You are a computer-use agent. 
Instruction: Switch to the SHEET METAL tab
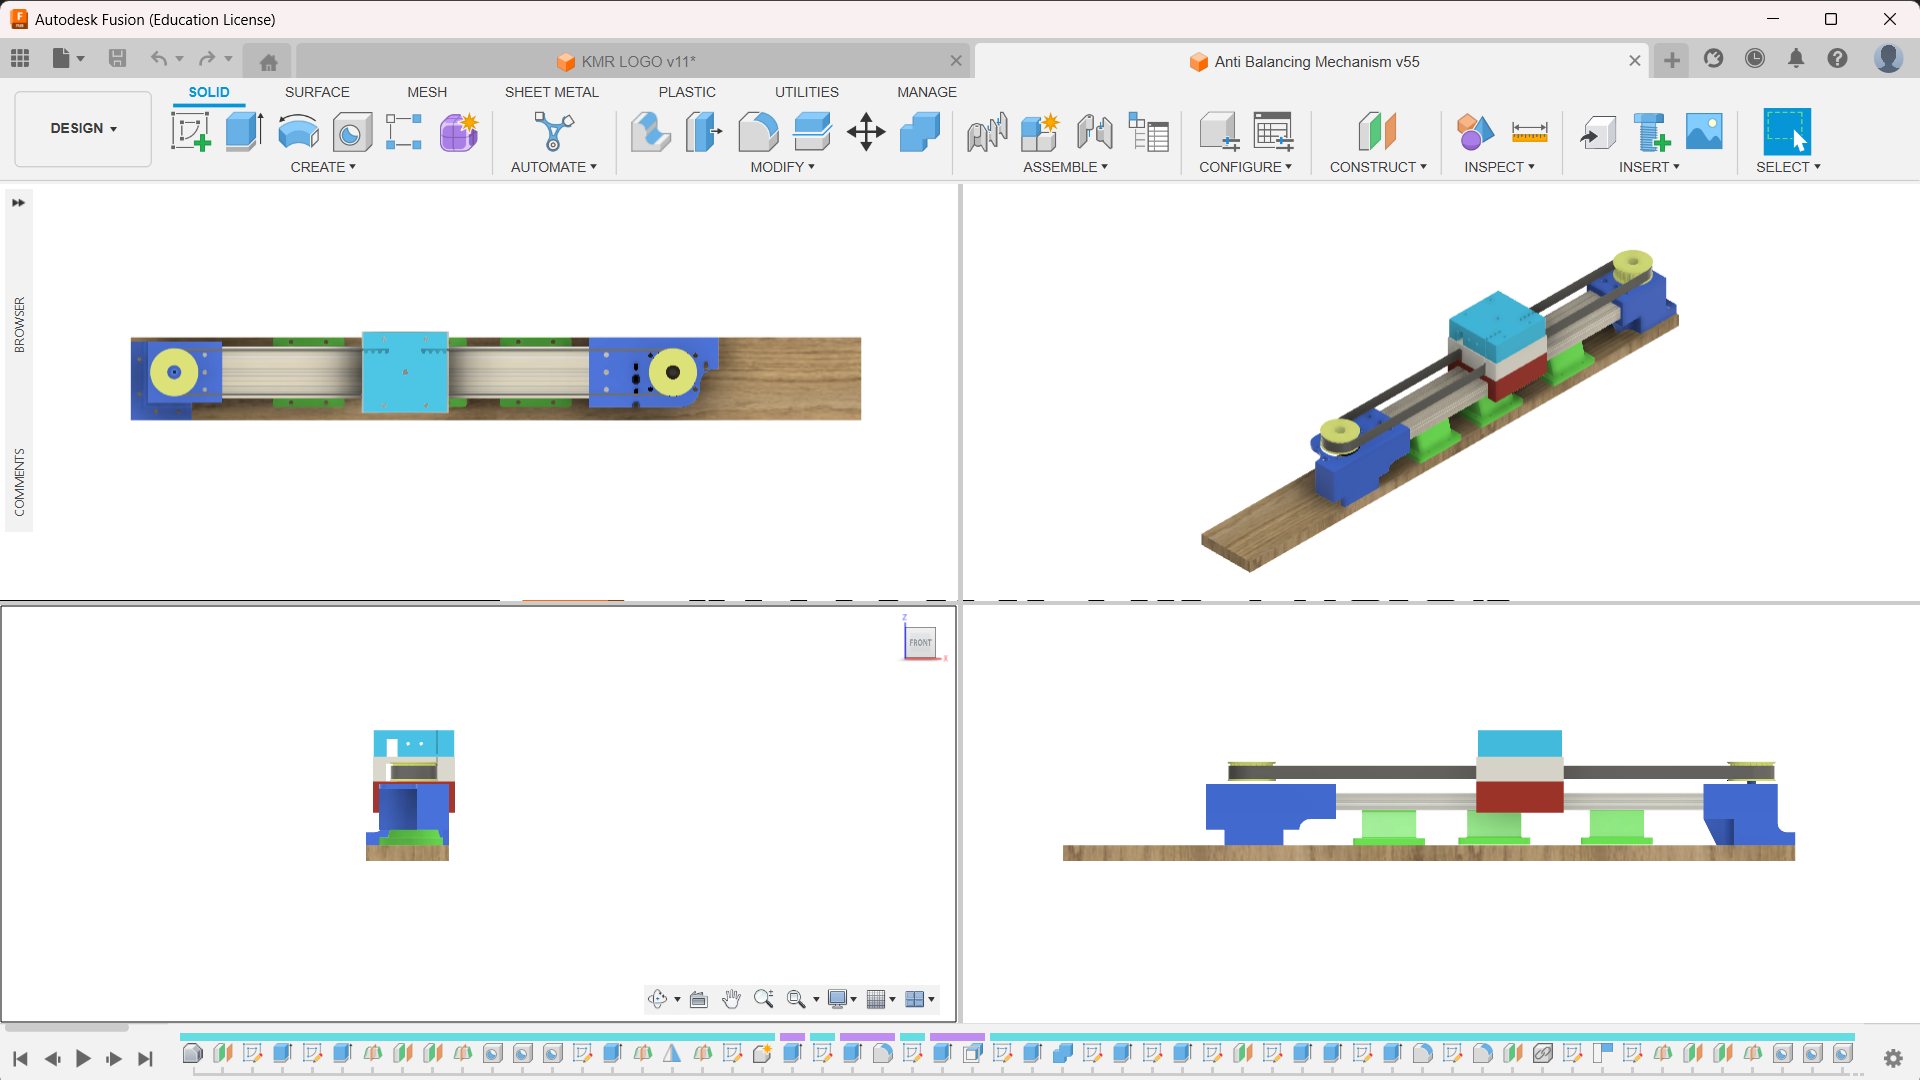click(551, 92)
